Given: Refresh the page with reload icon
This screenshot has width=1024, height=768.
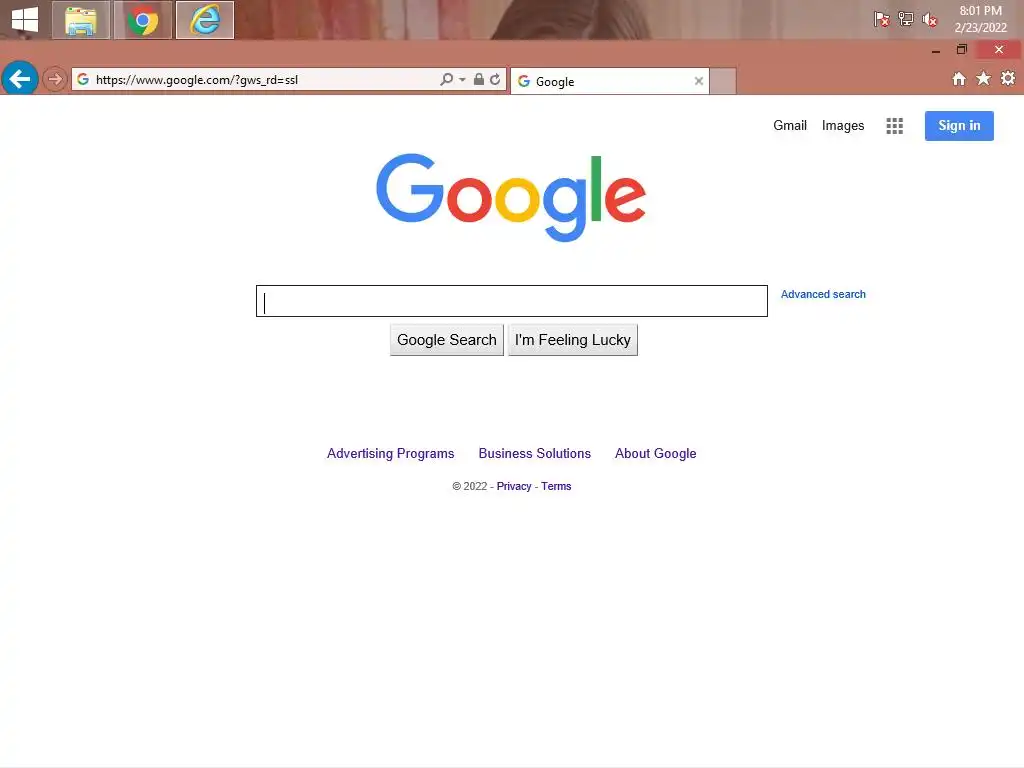Looking at the screenshot, I should tap(495, 79).
